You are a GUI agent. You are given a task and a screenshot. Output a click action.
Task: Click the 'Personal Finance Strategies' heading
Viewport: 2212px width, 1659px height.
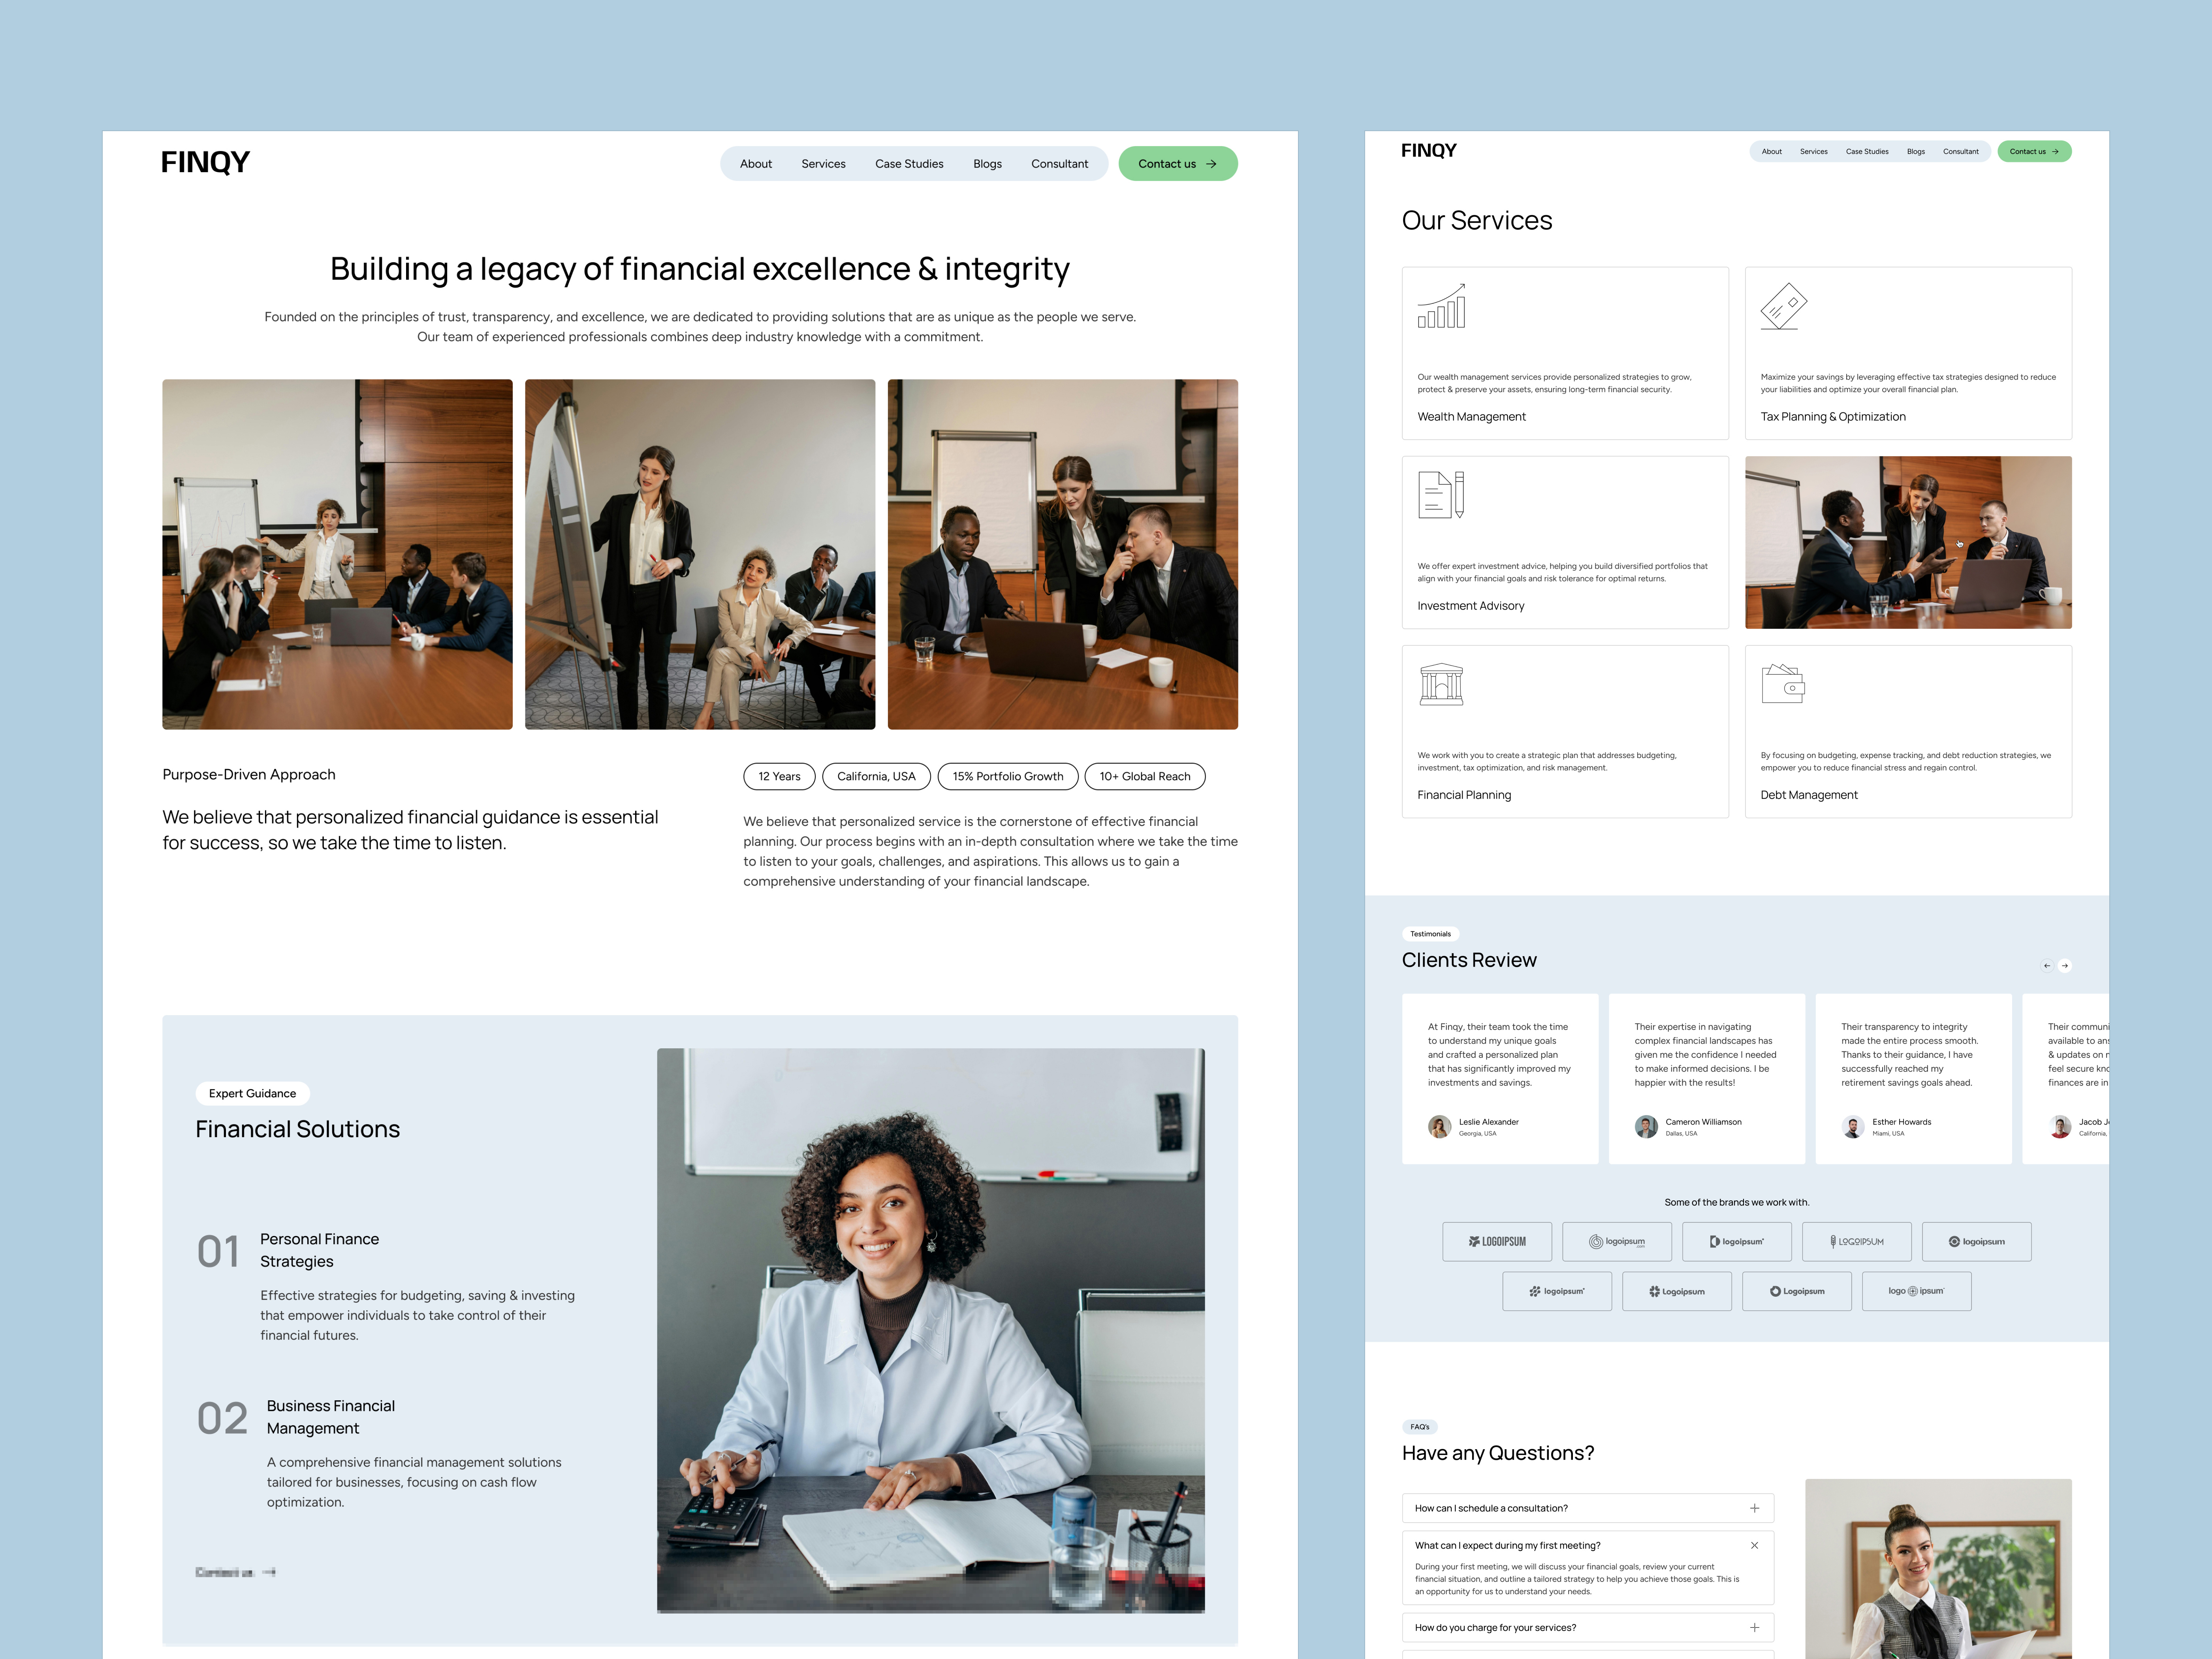(319, 1250)
